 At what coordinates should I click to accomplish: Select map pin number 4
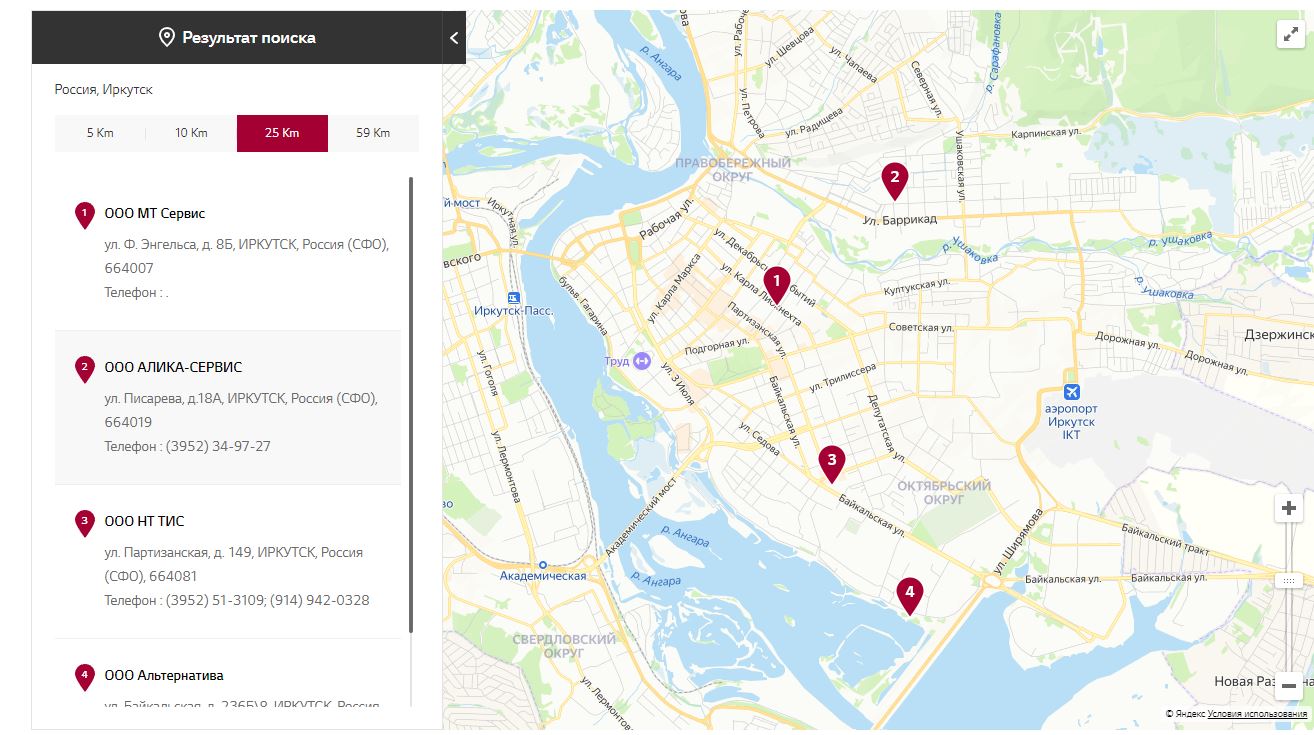tap(909, 593)
